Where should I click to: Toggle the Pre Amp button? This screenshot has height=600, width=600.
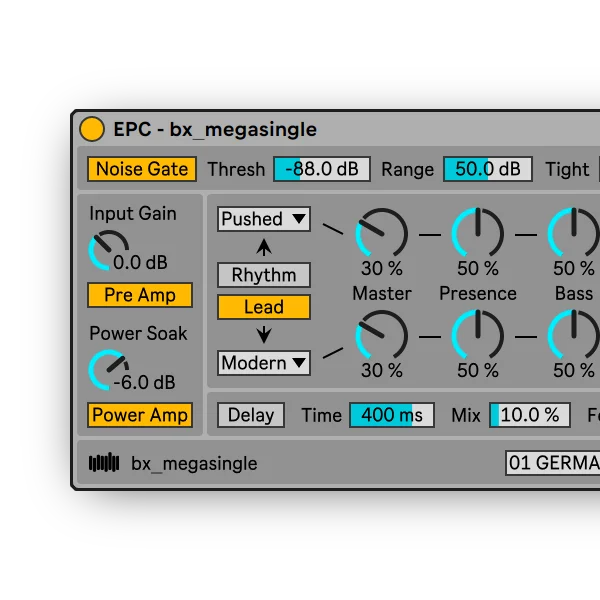coord(140,295)
